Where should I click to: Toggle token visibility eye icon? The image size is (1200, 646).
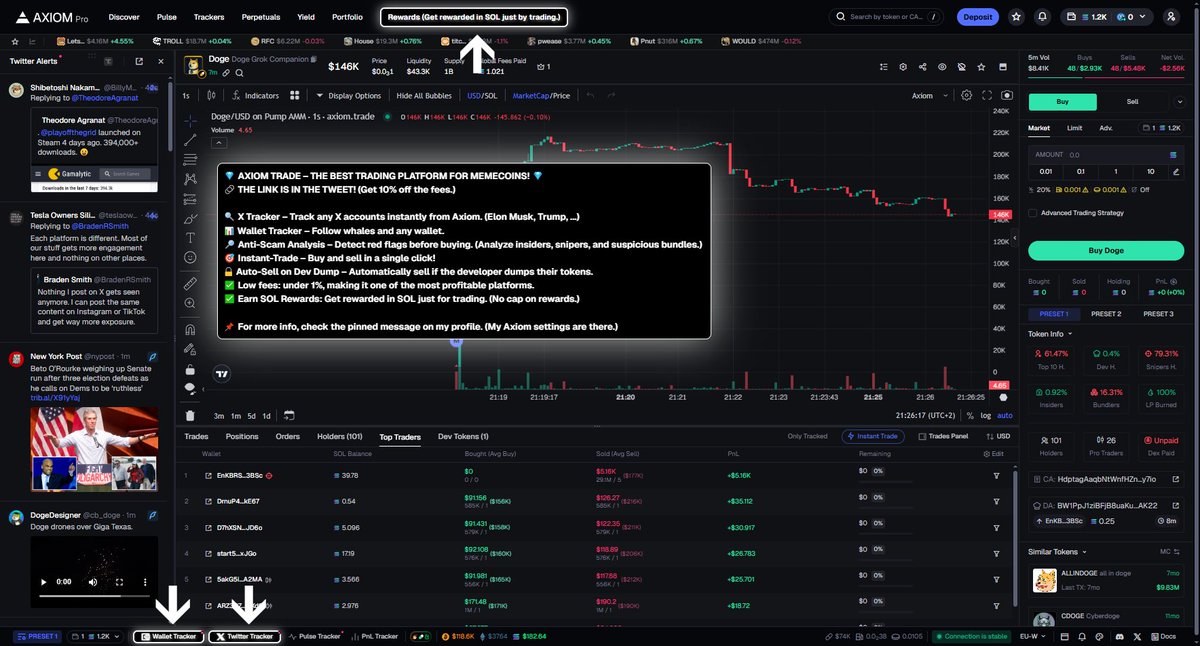coord(942,66)
